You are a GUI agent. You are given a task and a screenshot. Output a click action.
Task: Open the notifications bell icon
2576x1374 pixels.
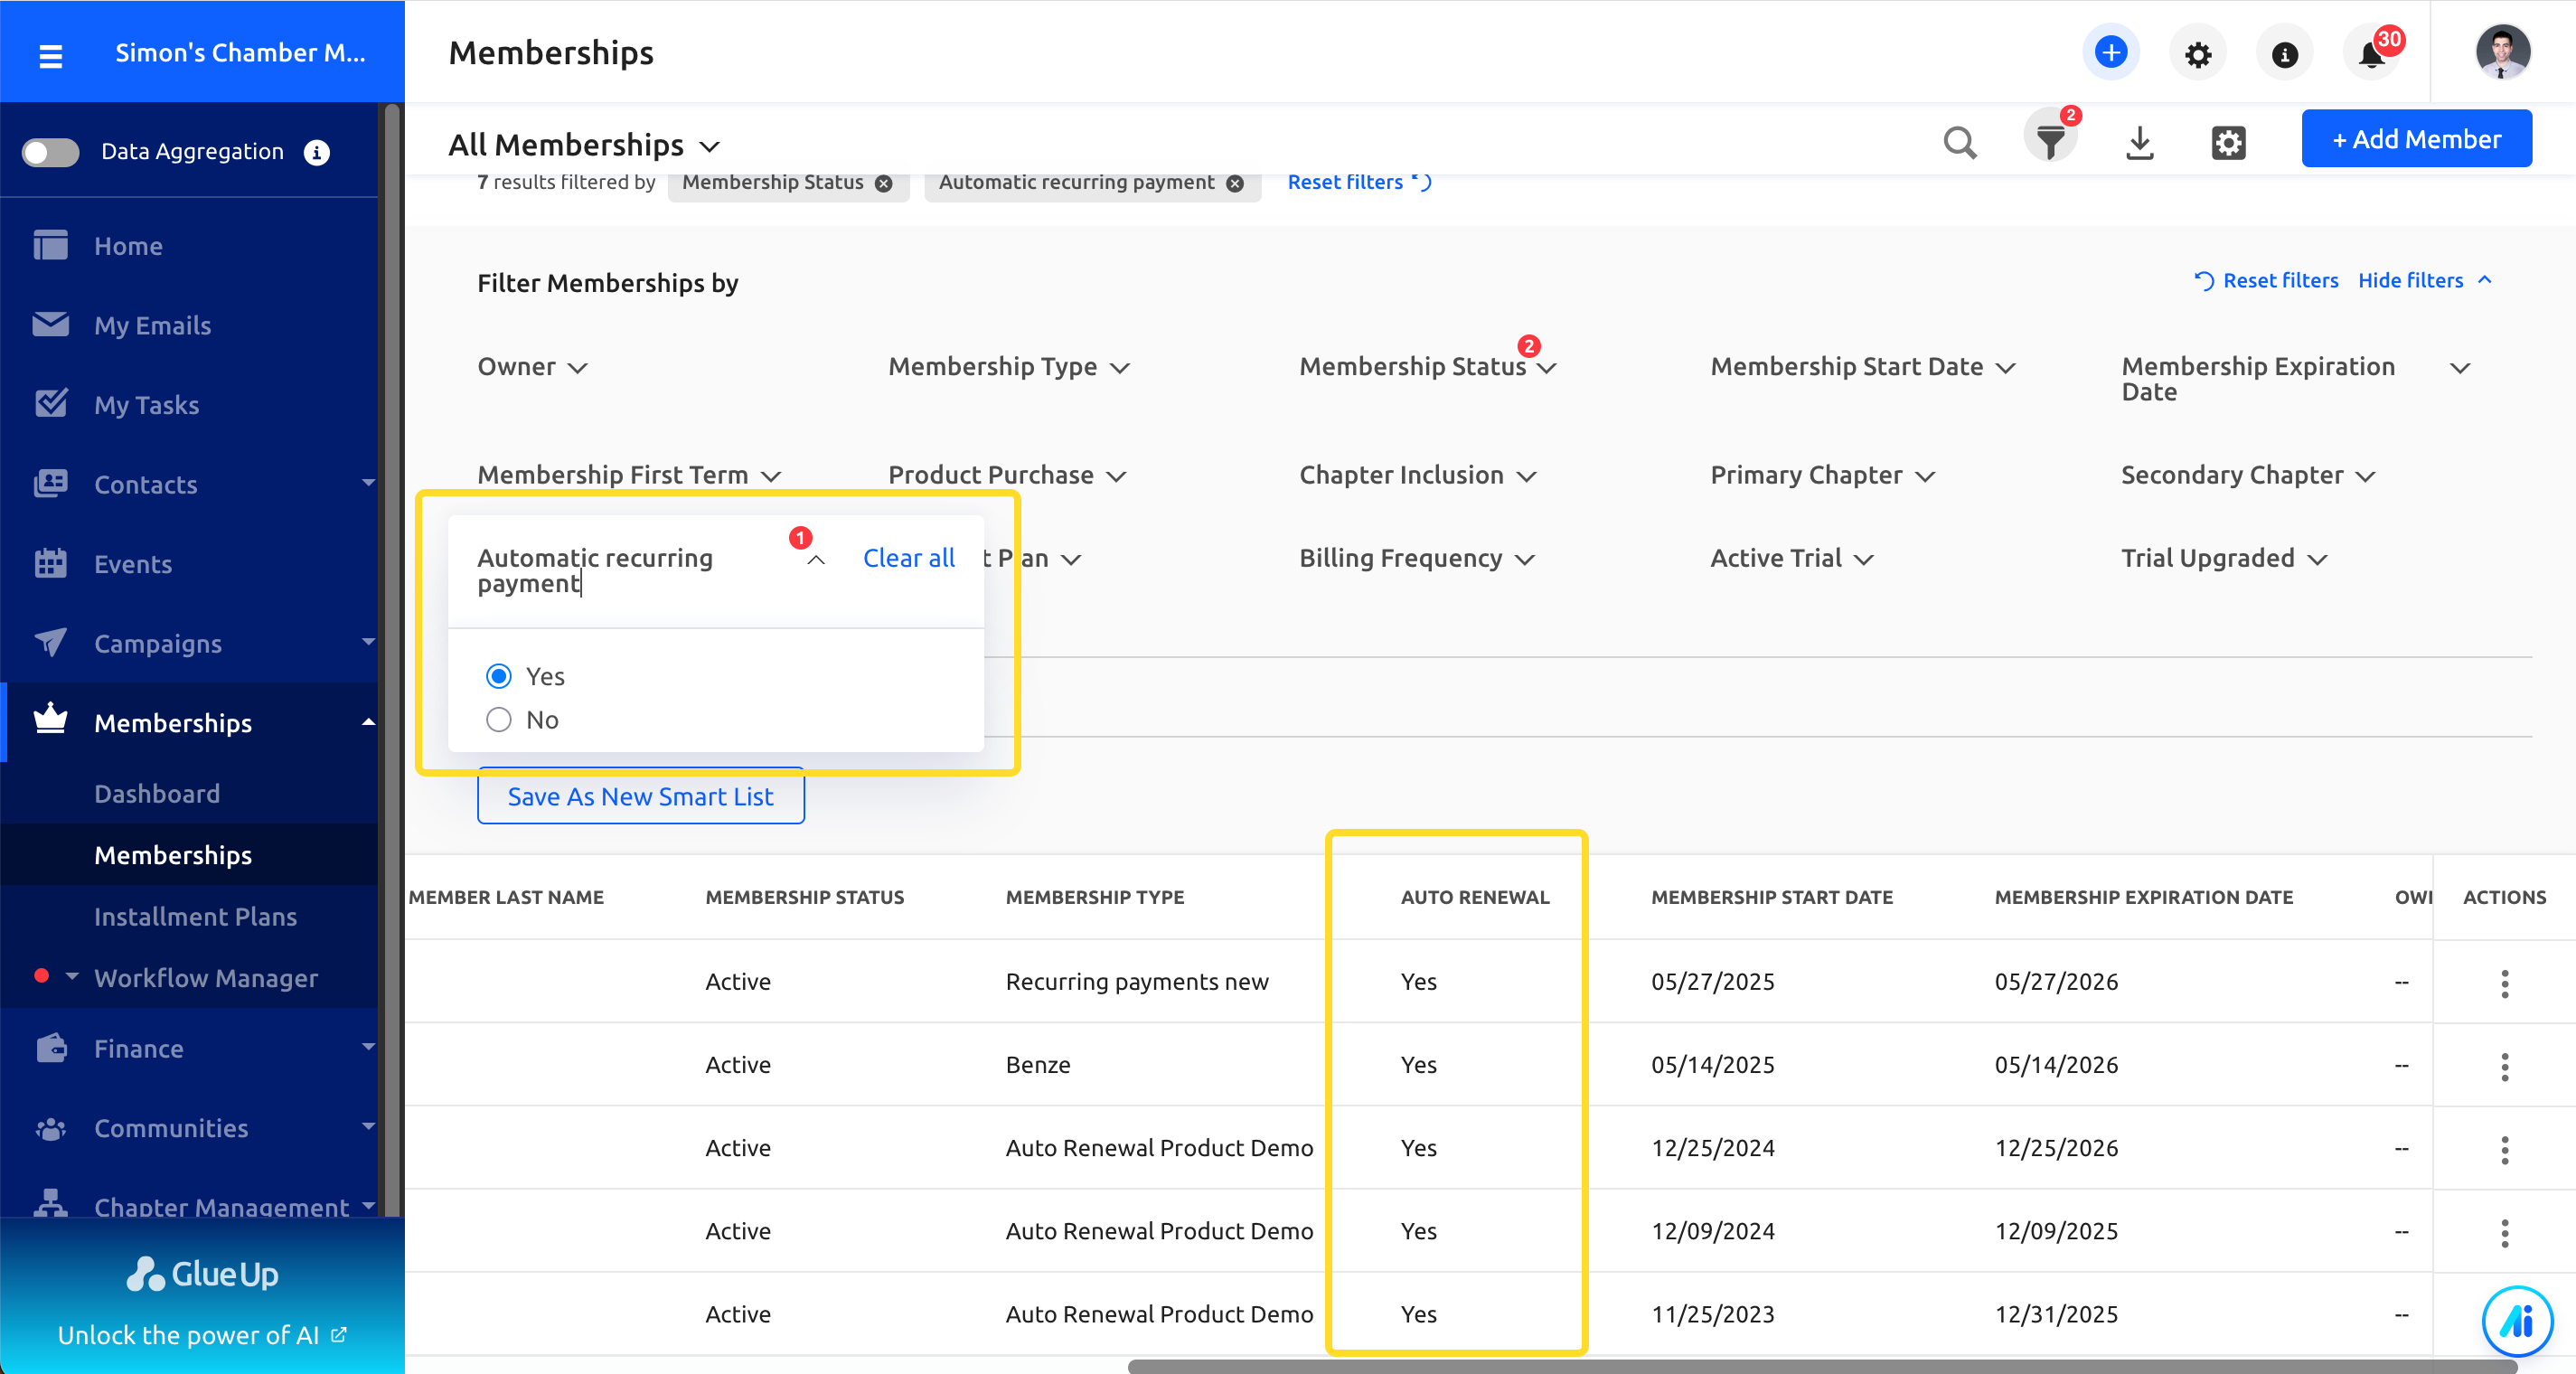pos(2371,54)
